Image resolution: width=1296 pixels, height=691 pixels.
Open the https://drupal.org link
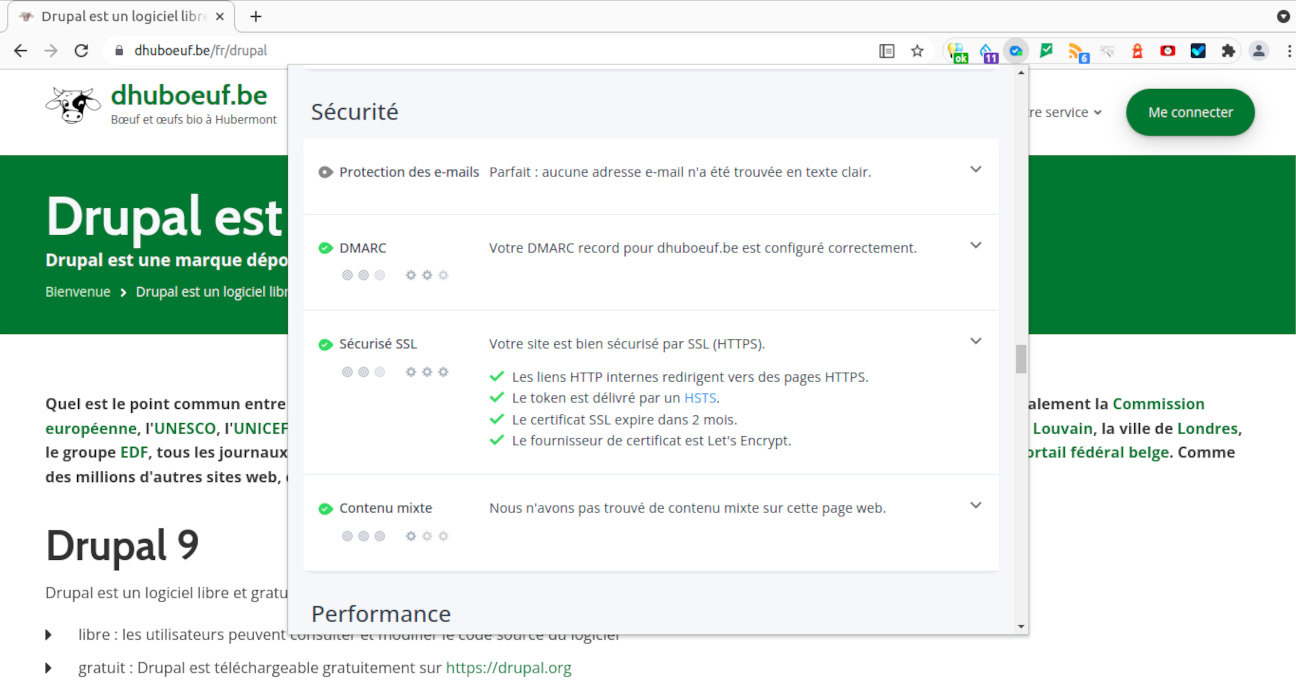coord(509,668)
